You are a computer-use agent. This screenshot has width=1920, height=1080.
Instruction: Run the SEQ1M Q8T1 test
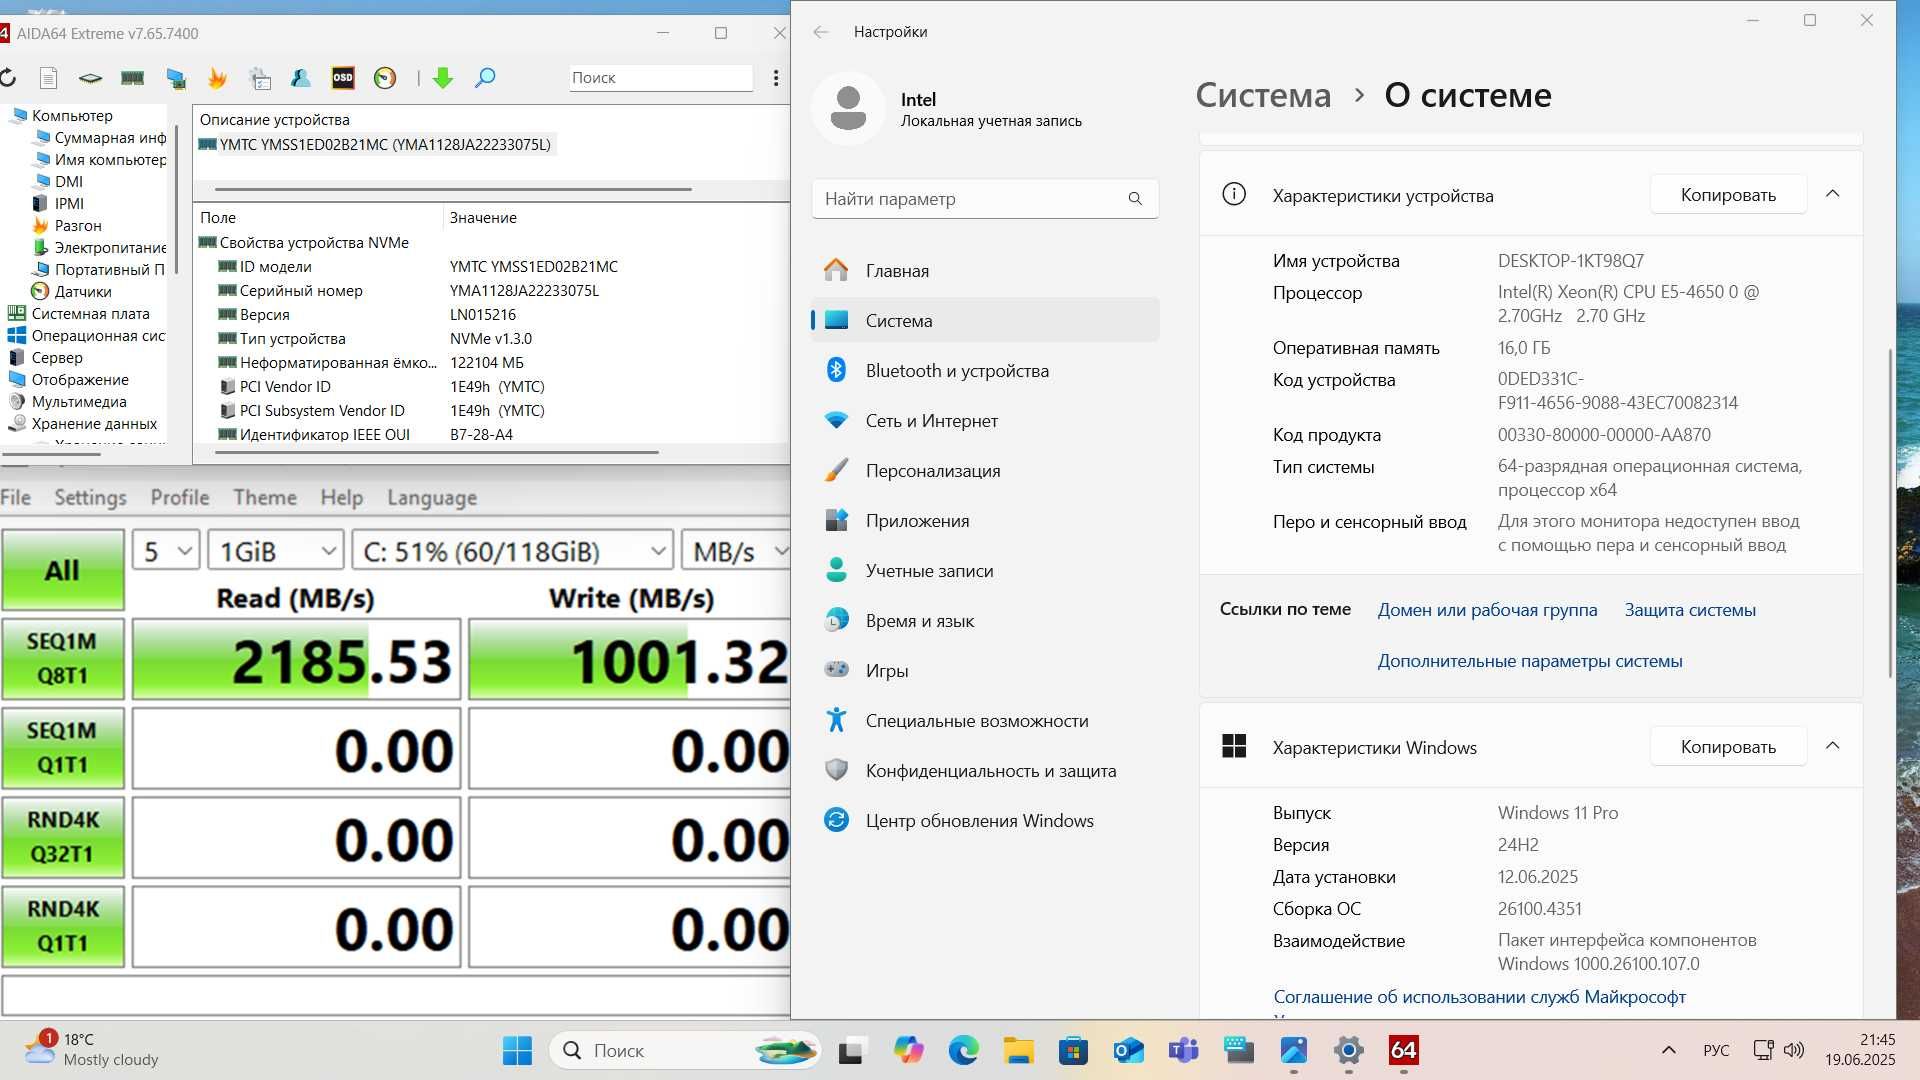(x=63, y=659)
